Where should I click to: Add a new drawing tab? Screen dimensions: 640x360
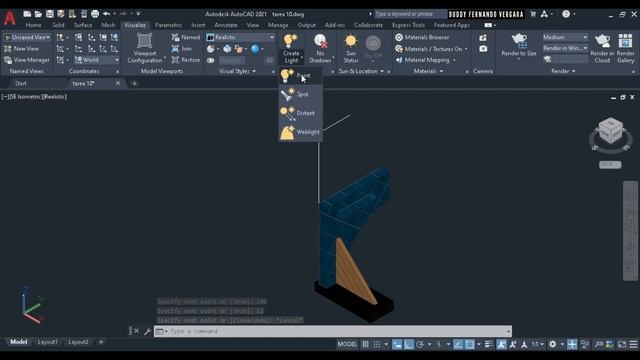134,83
